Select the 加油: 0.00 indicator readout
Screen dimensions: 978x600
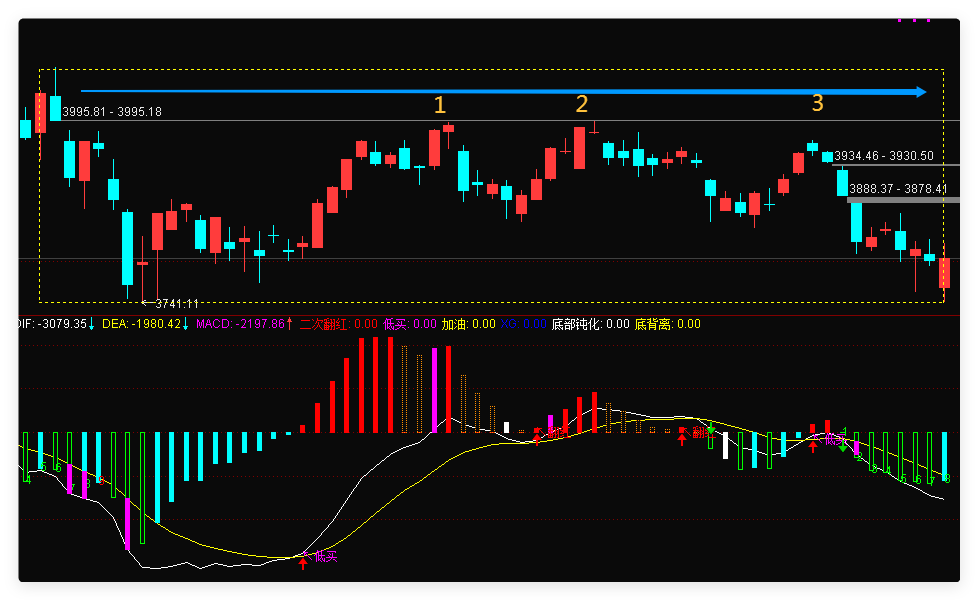(x=468, y=324)
